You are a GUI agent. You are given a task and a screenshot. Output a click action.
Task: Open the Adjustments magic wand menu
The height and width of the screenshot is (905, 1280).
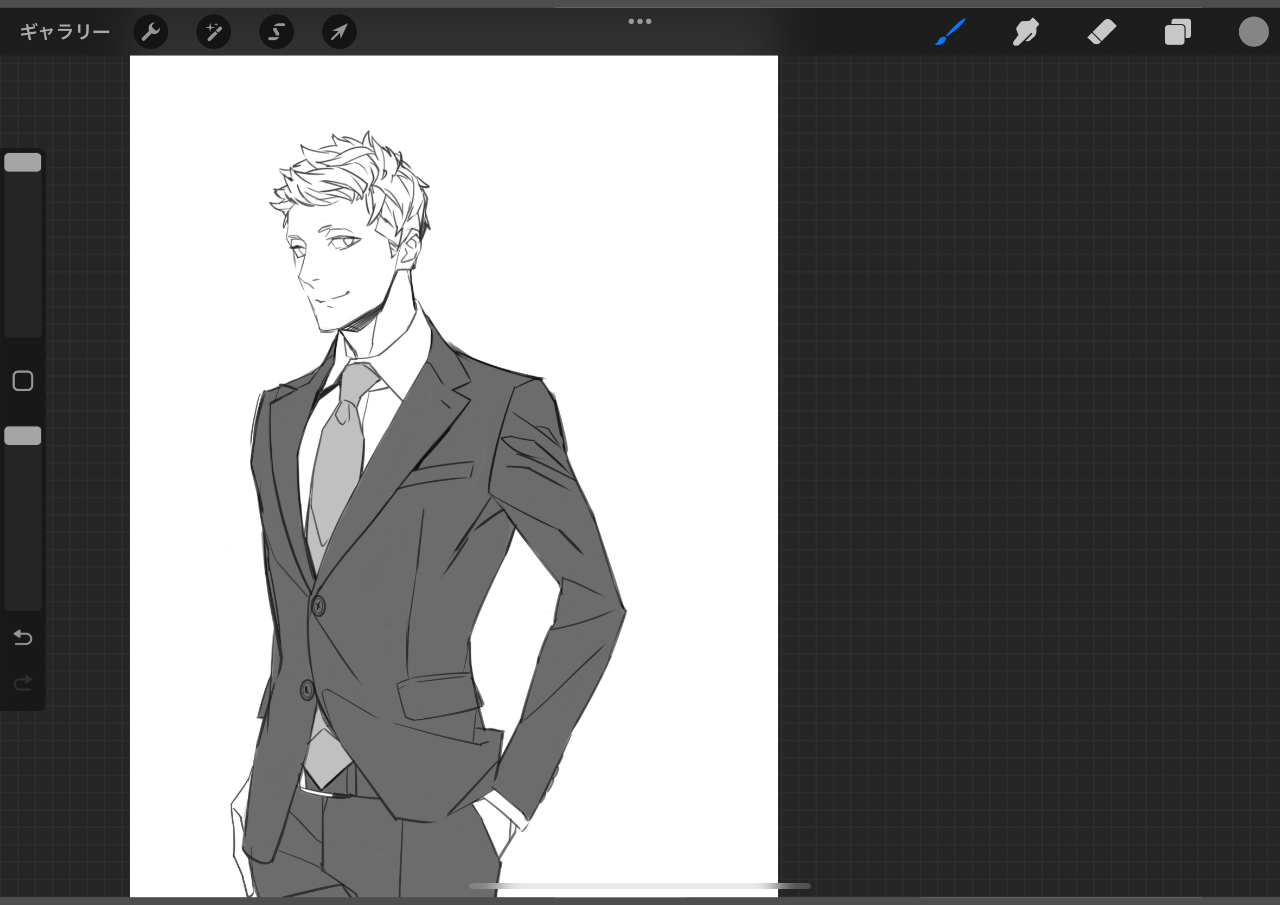pyautogui.click(x=214, y=32)
